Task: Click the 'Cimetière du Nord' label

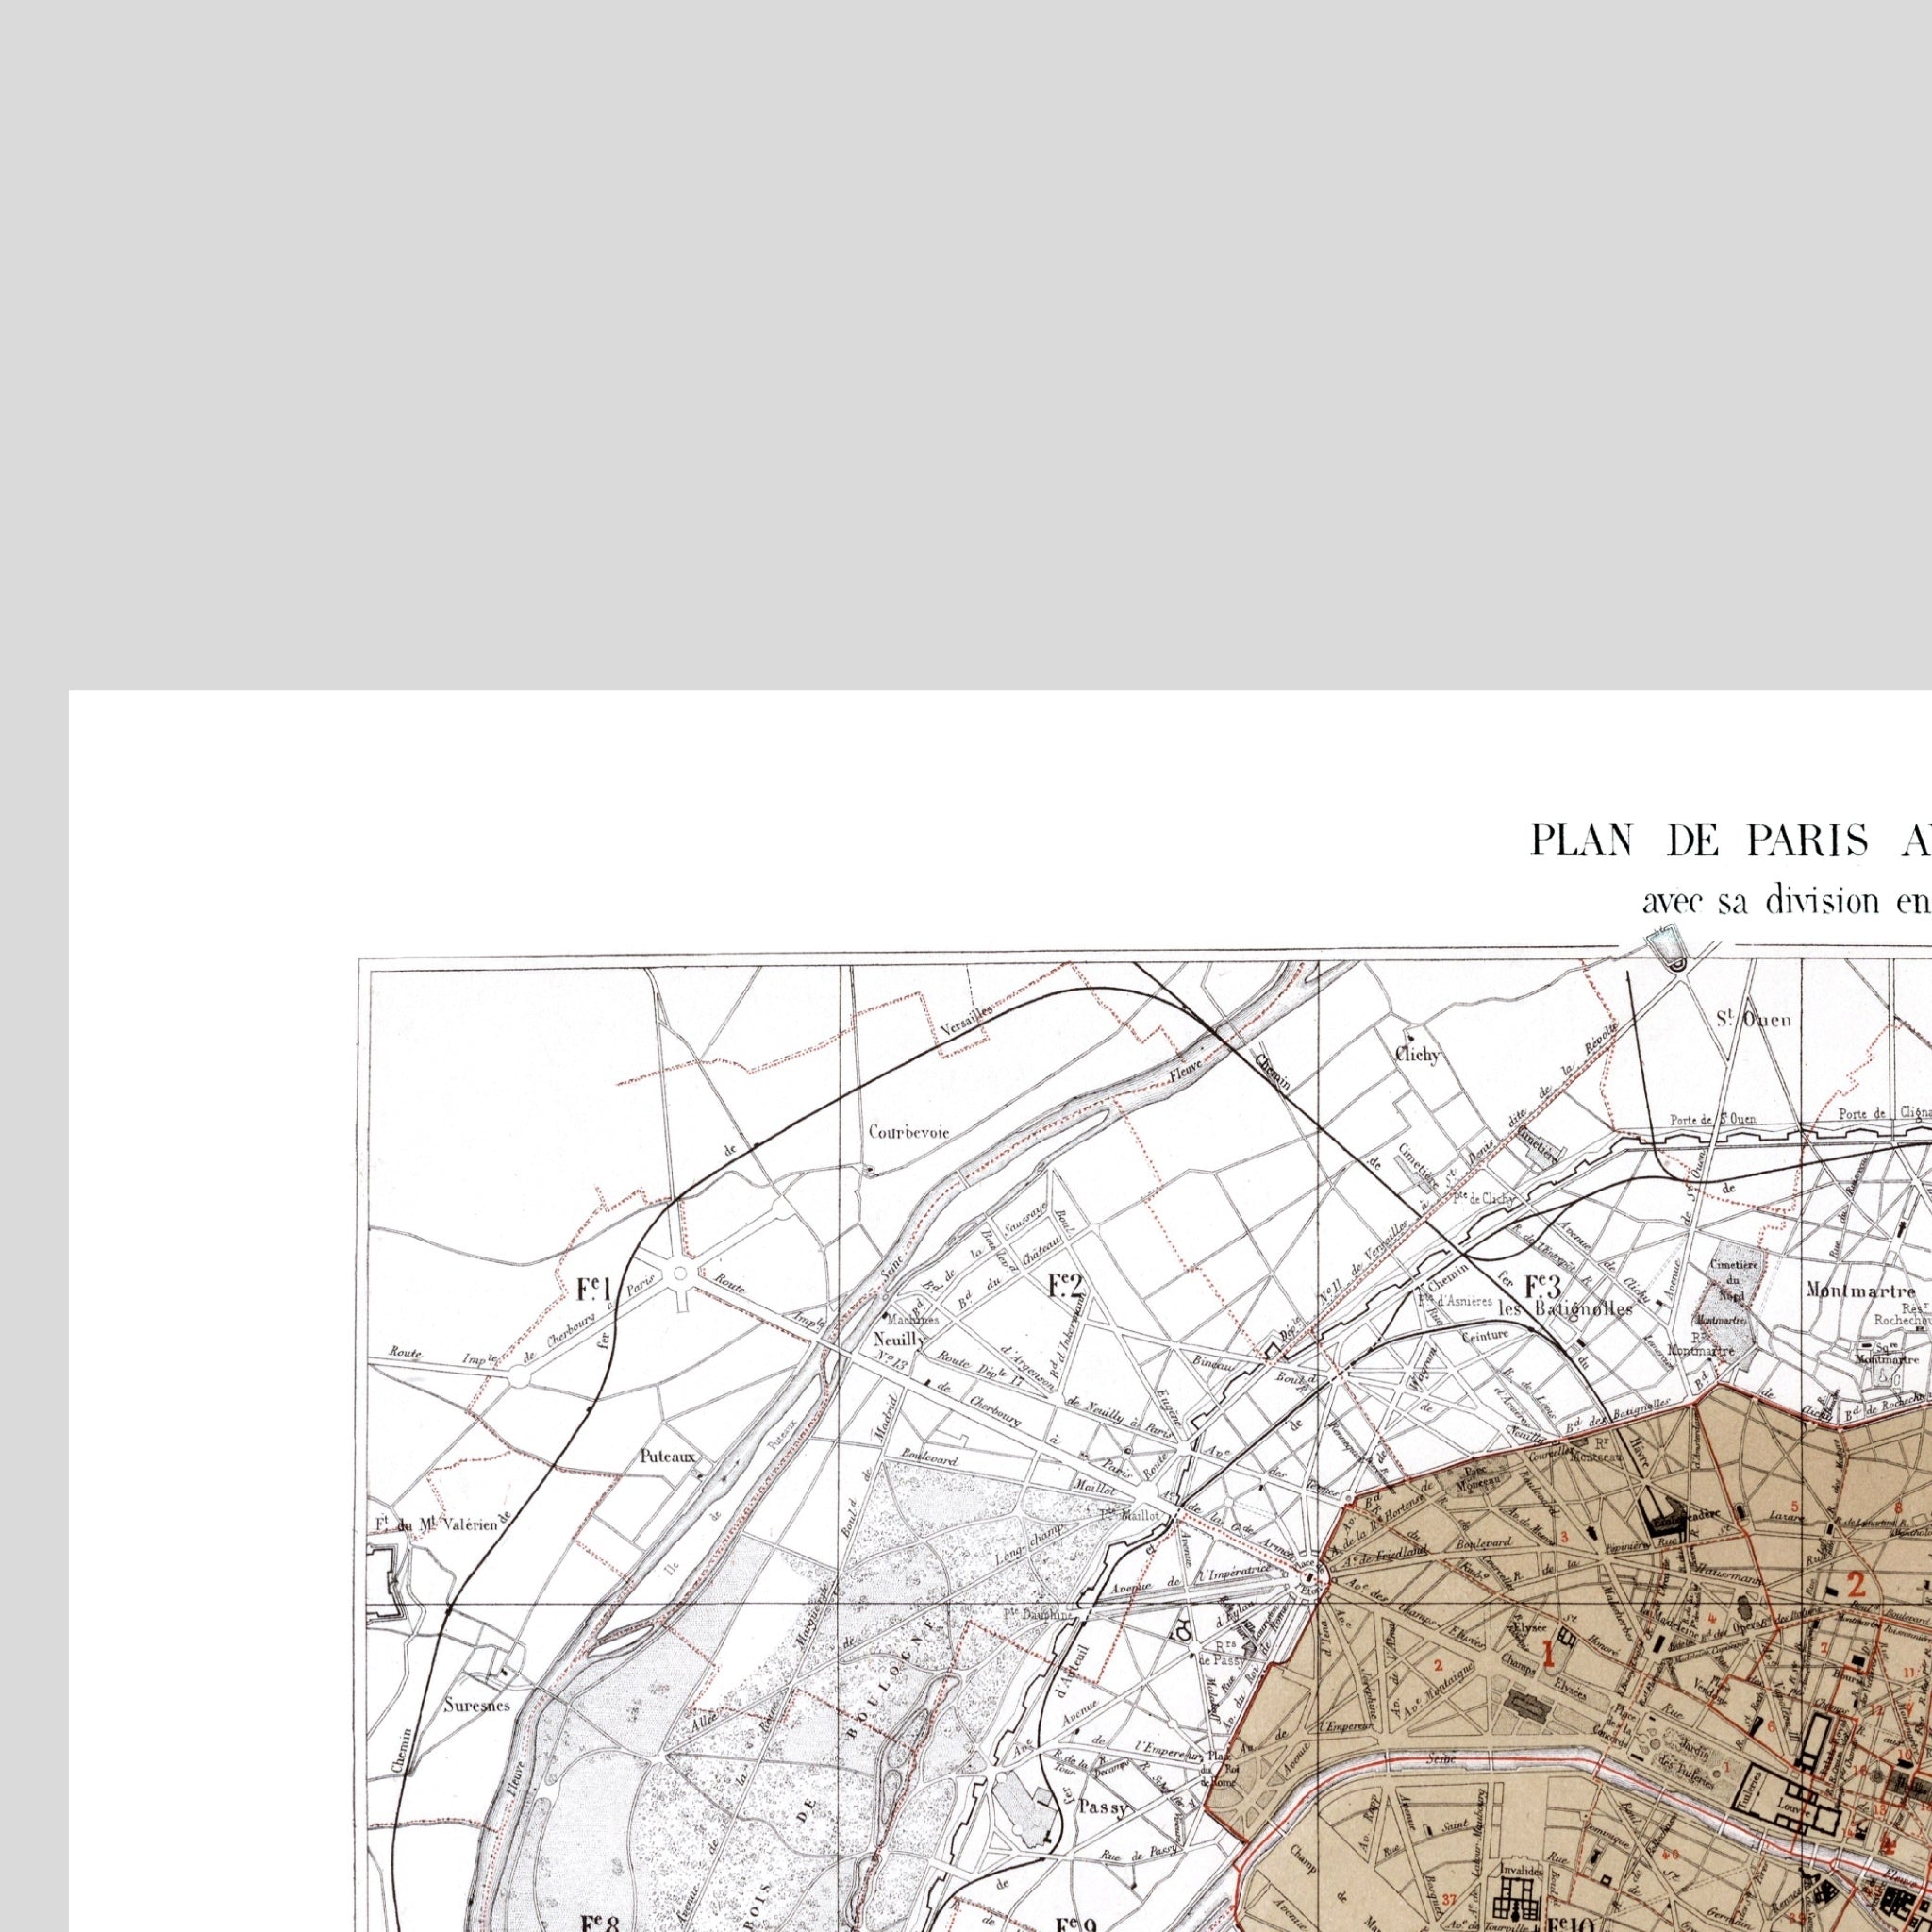Action: pyautogui.click(x=1732, y=1281)
